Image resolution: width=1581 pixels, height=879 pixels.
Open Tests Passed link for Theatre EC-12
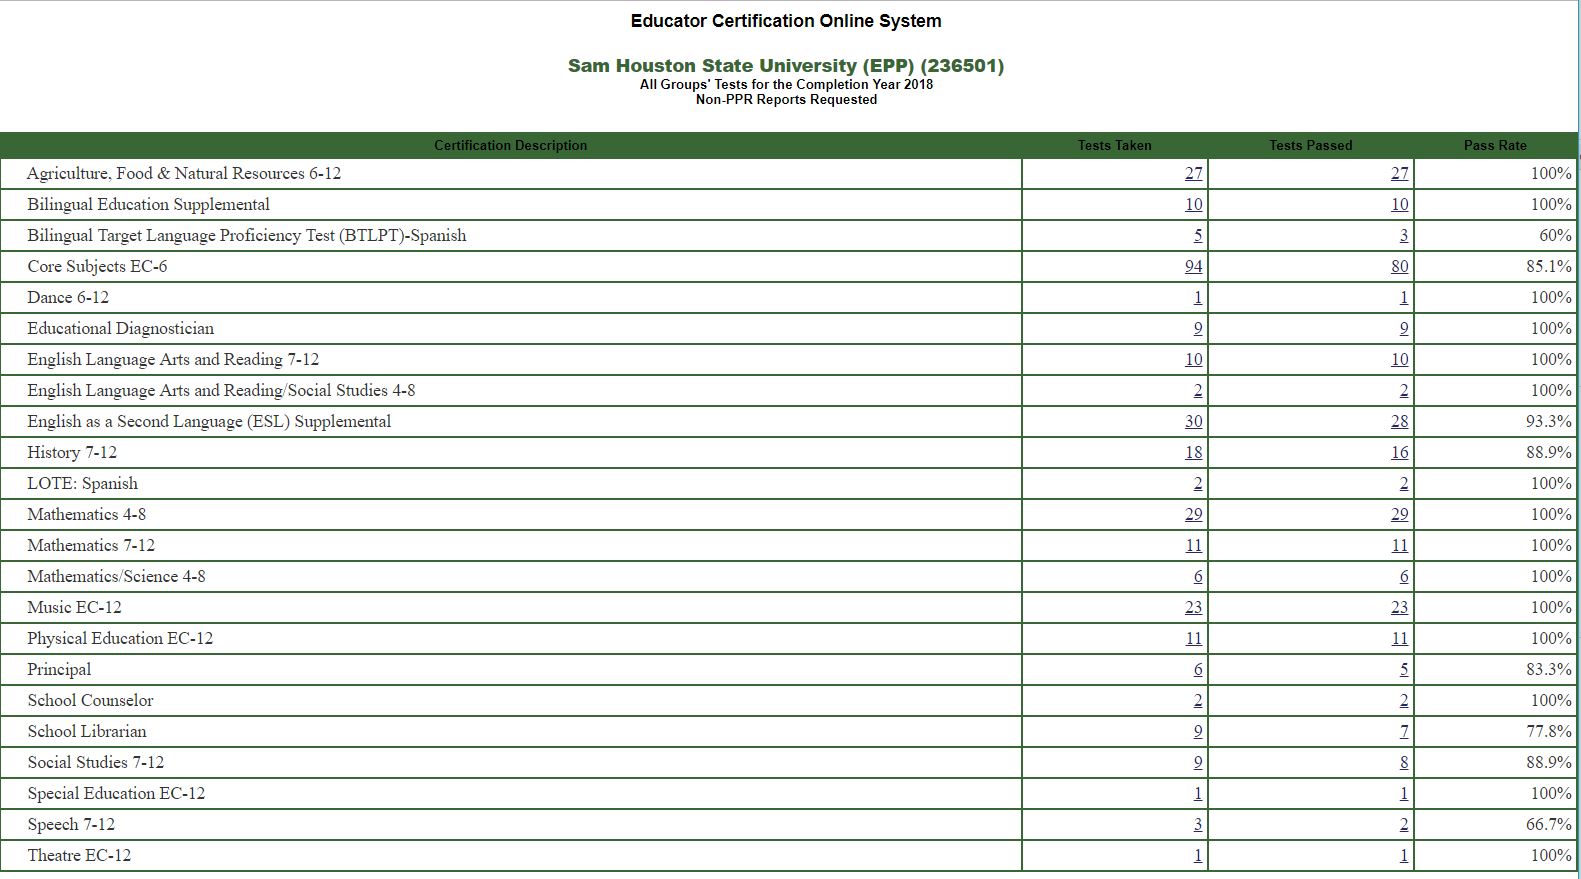pos(1403,855)
